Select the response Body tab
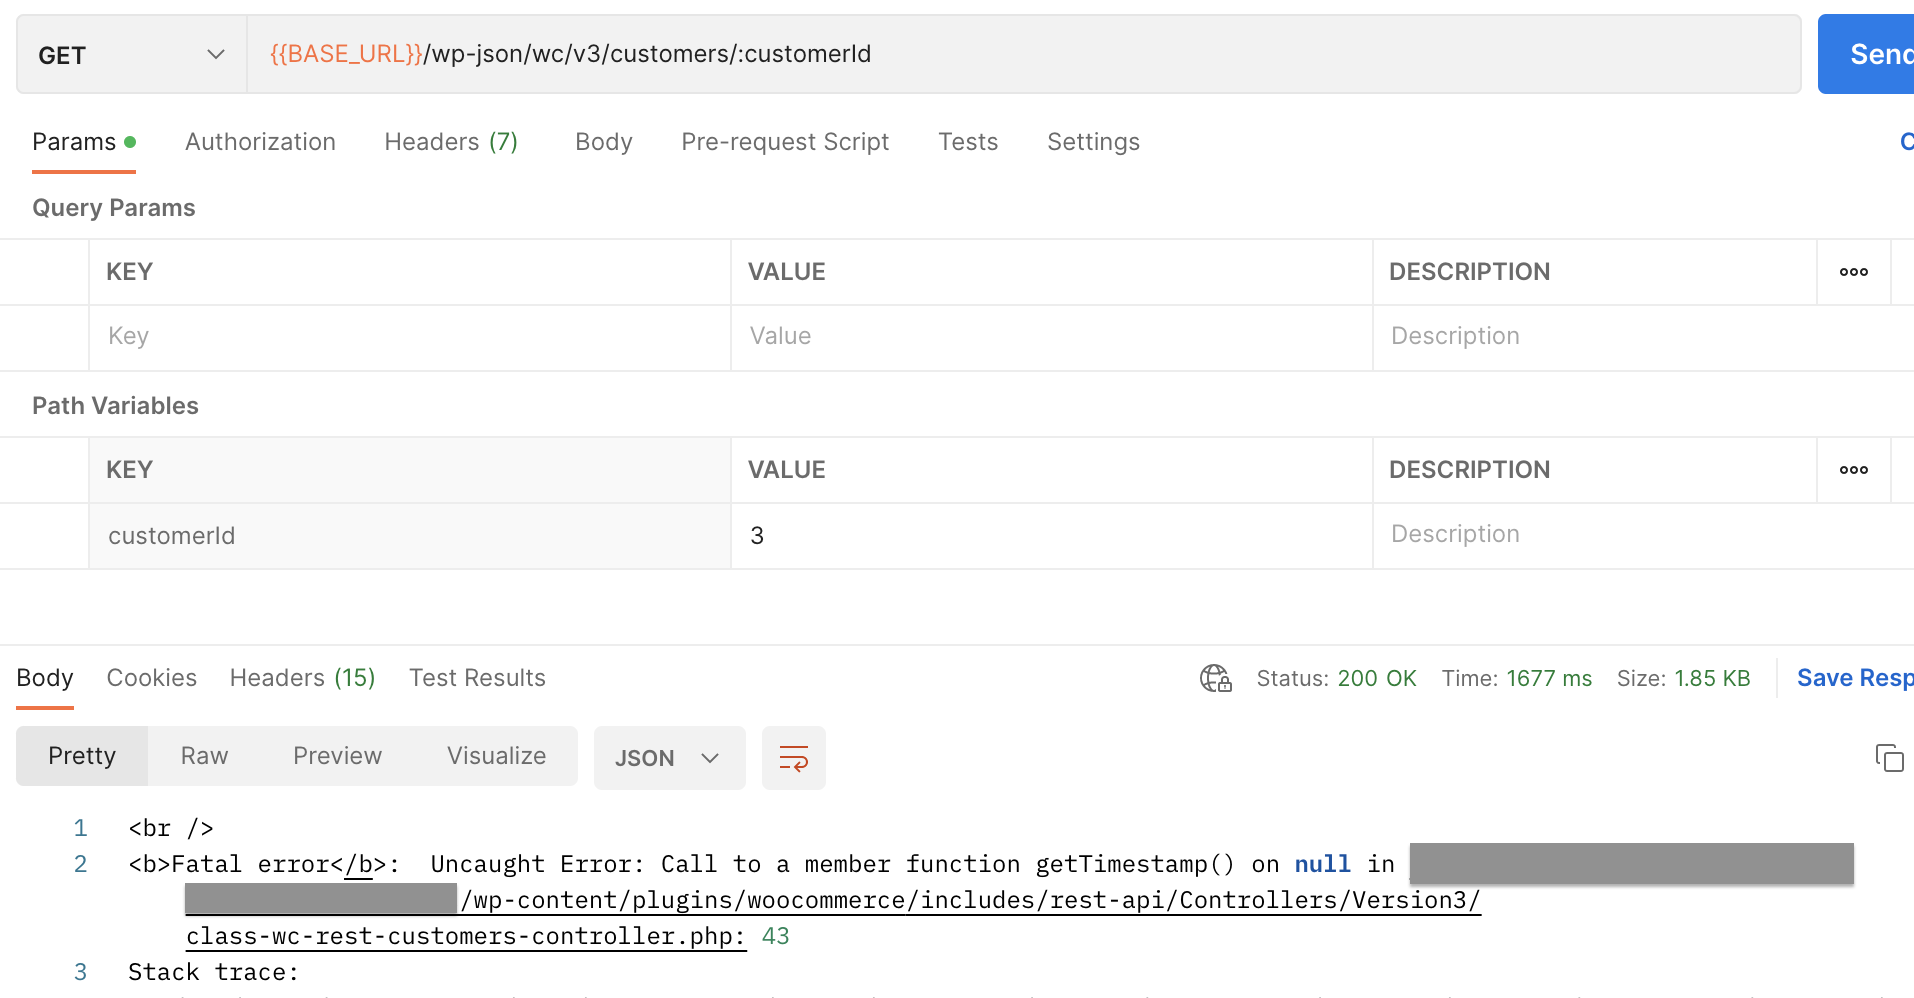 click(x=45, y=678)
